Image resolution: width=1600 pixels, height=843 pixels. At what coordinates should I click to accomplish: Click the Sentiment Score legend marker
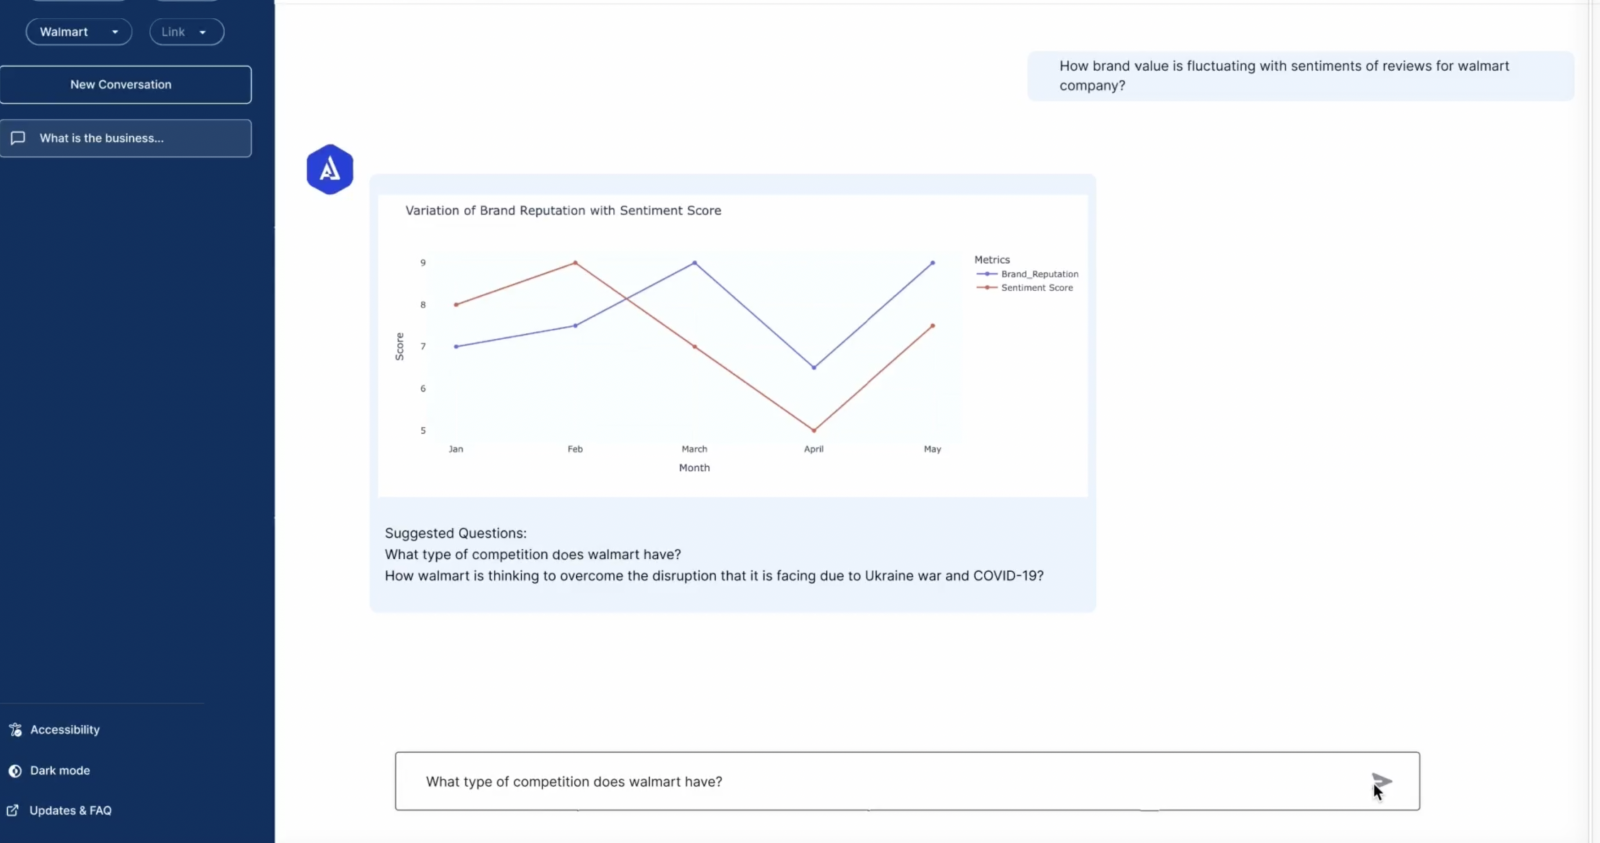coord(988,288)
